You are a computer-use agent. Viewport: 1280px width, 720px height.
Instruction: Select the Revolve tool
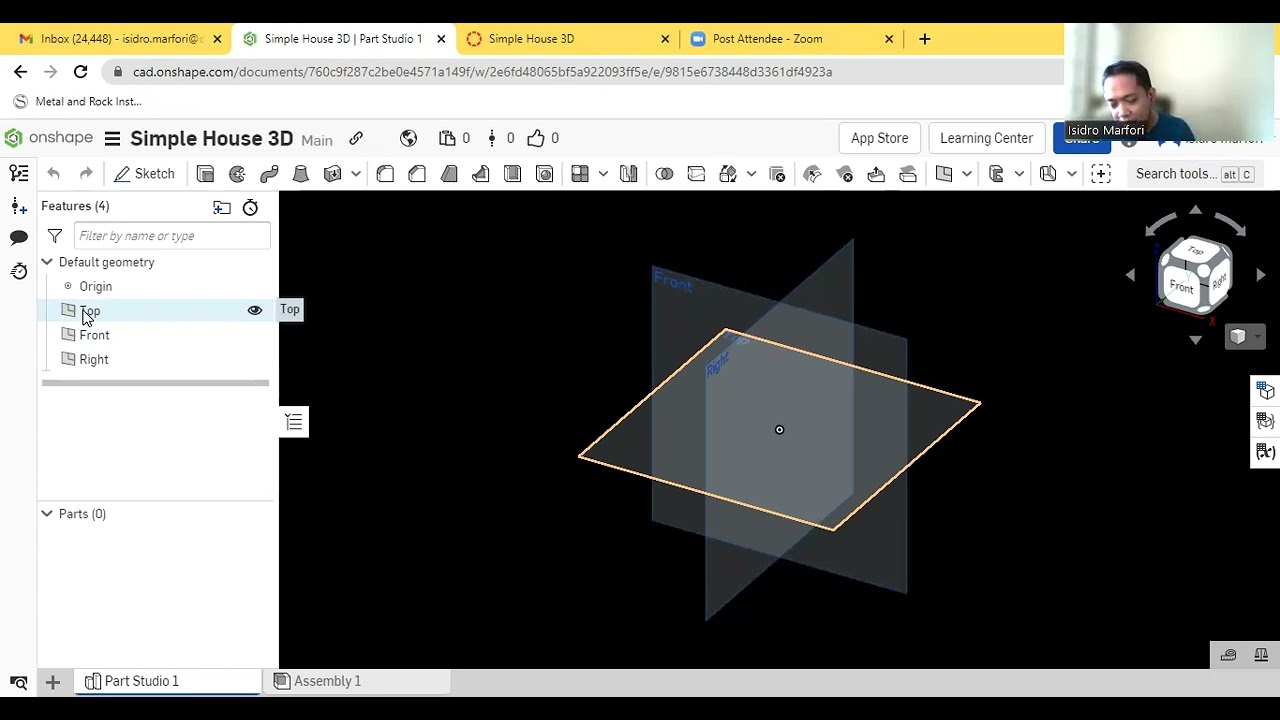[237, 174]
